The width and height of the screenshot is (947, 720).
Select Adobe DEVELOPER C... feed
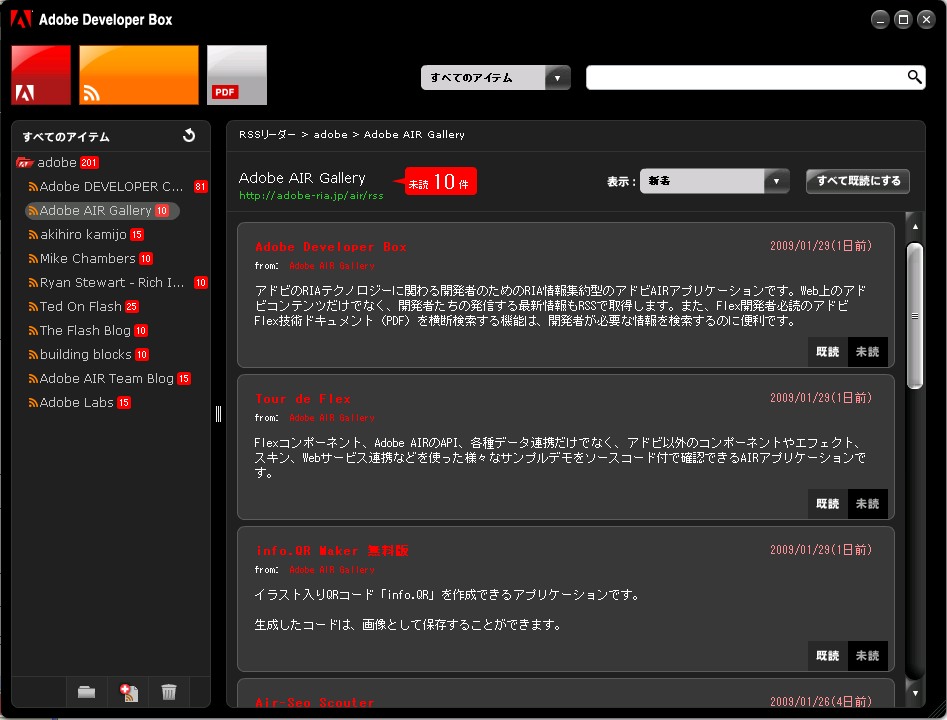tap(111, 187)
